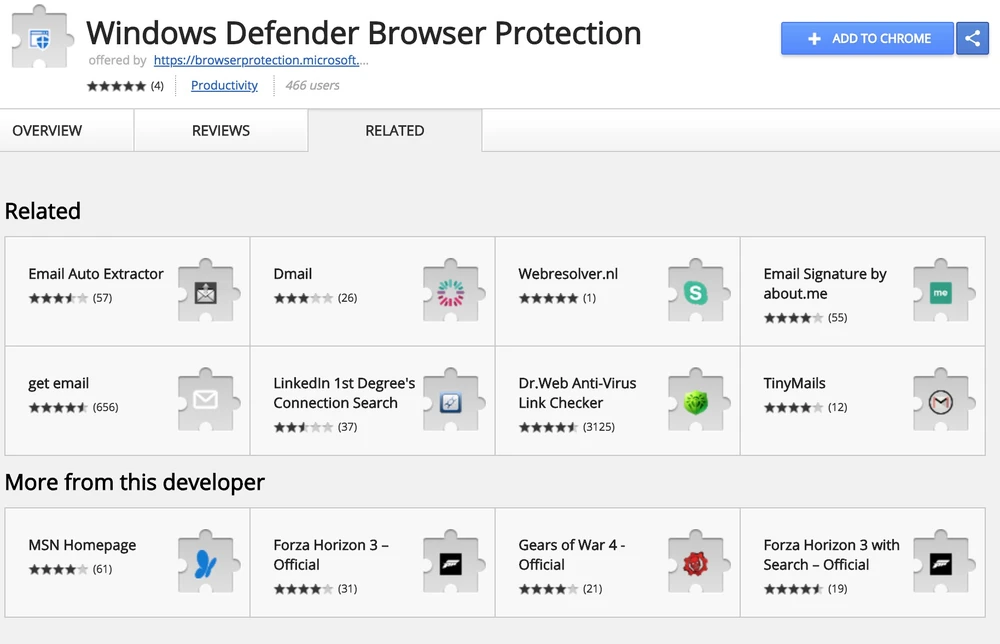Open the get email extension title
1000x644 pixels.
[x=59, y=383]
